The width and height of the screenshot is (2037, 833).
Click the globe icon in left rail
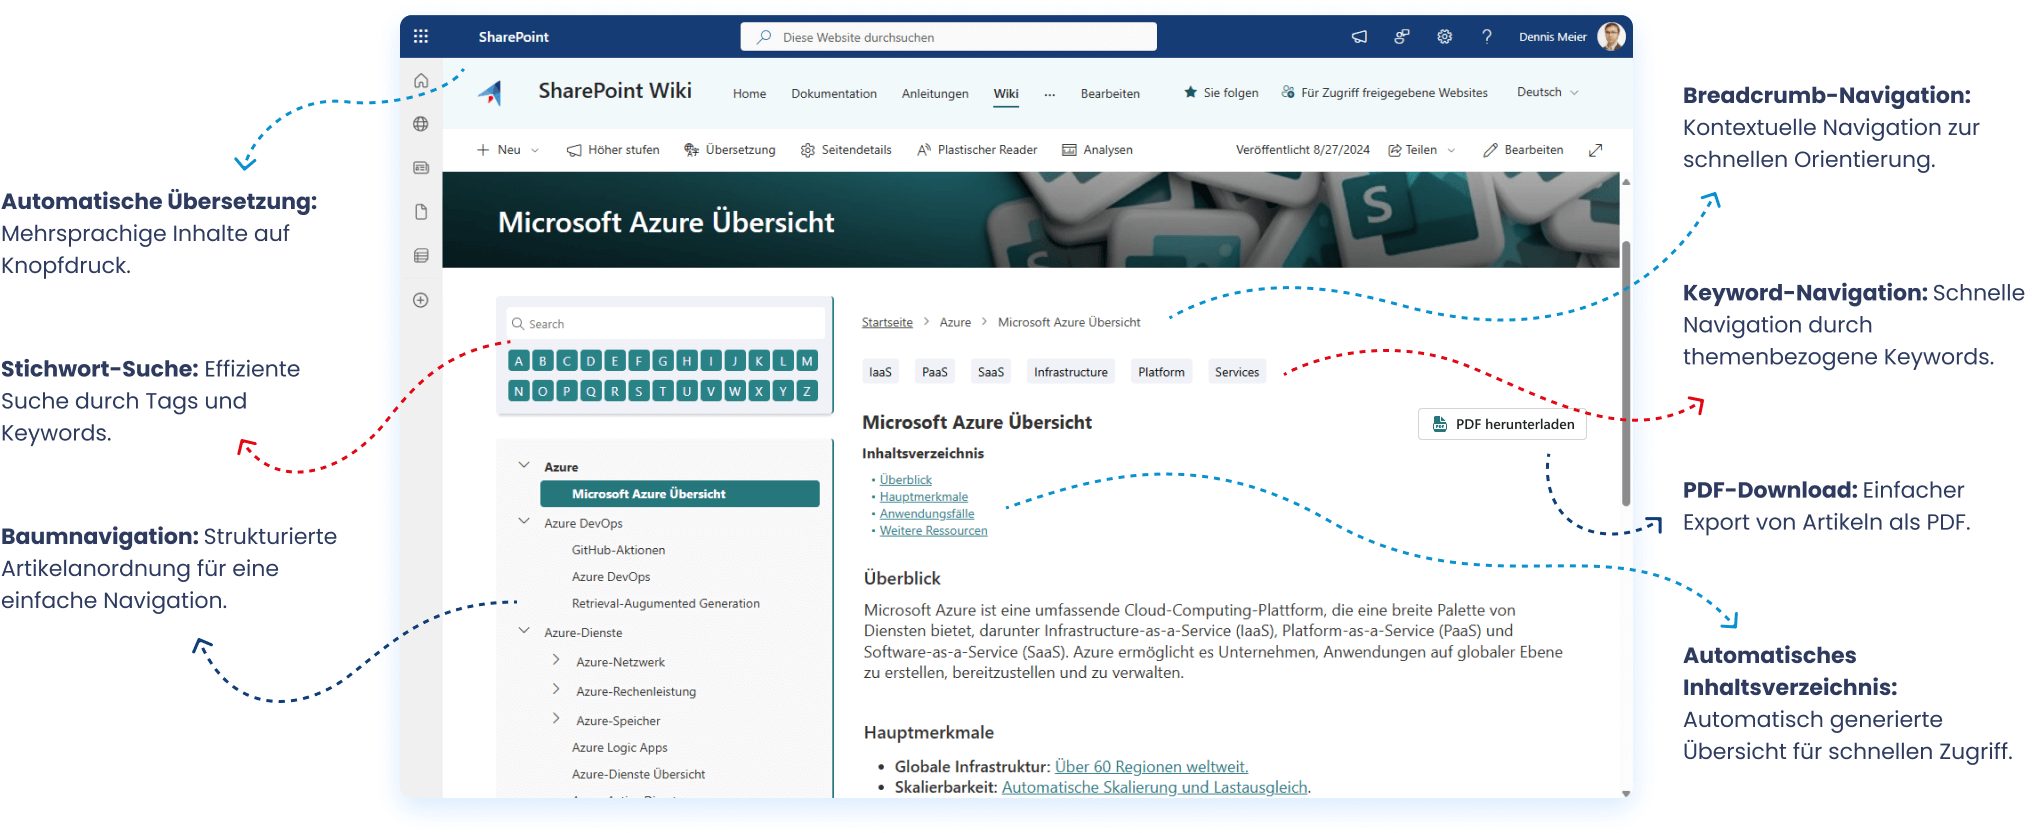(x=421, y=124)
